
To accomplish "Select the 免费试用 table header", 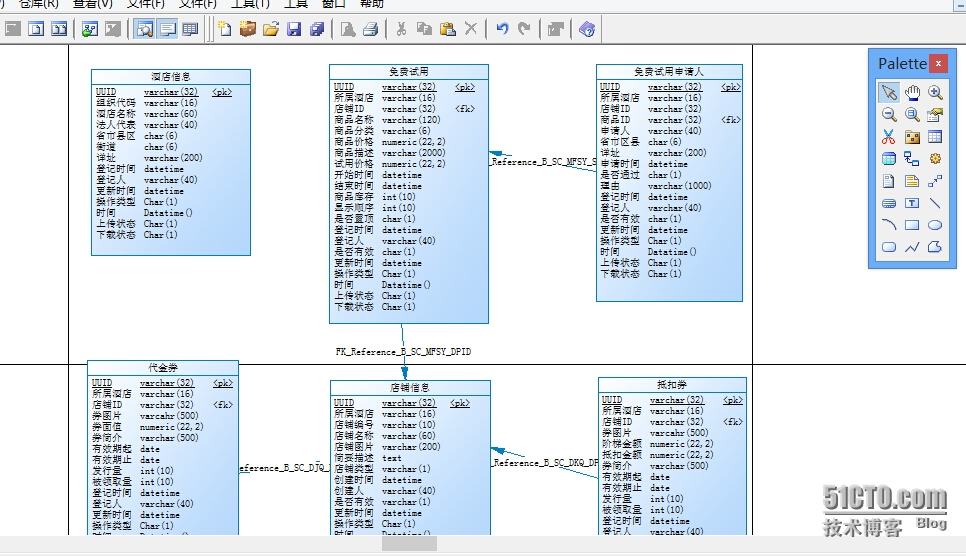I will click(x=408, y=72).
